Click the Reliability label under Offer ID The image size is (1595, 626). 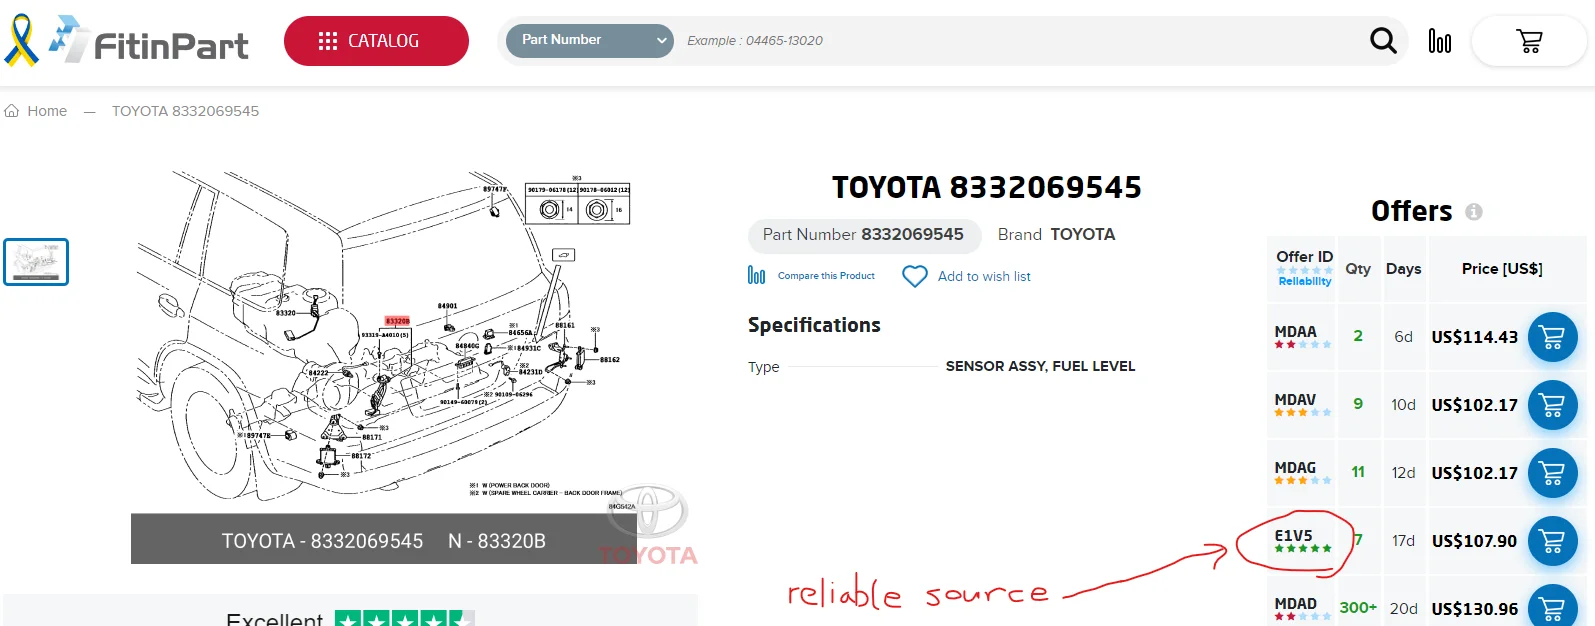click(1305, 282)
